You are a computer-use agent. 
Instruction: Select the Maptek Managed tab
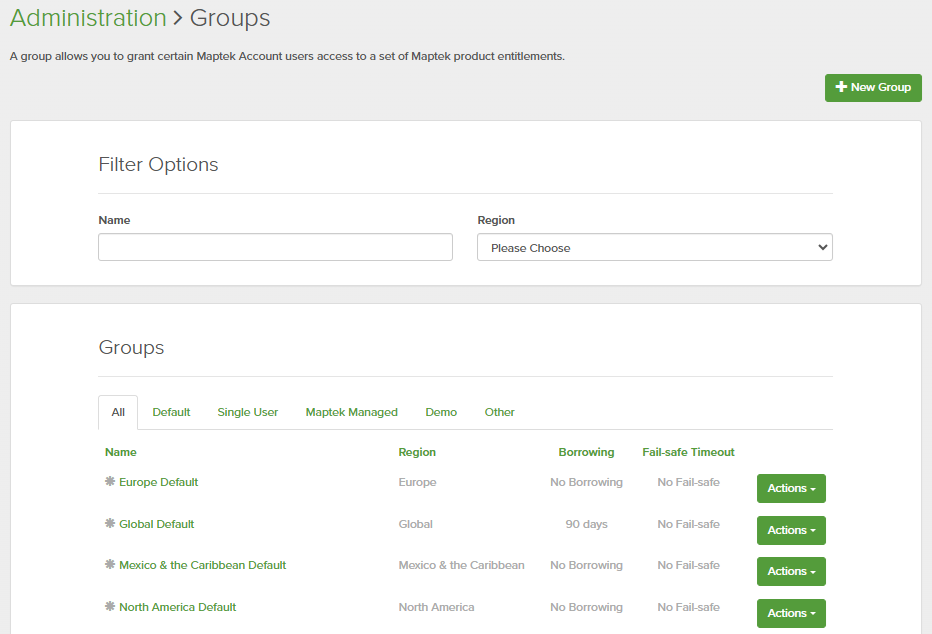click(351, 412)
